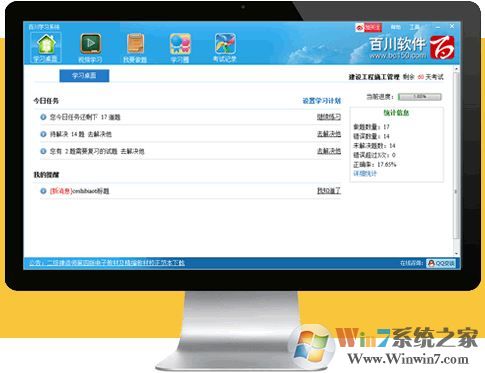Click the 正确率 17.65% statistic
The height and width of the screenshot is (373, 485).
coord(375,164)
